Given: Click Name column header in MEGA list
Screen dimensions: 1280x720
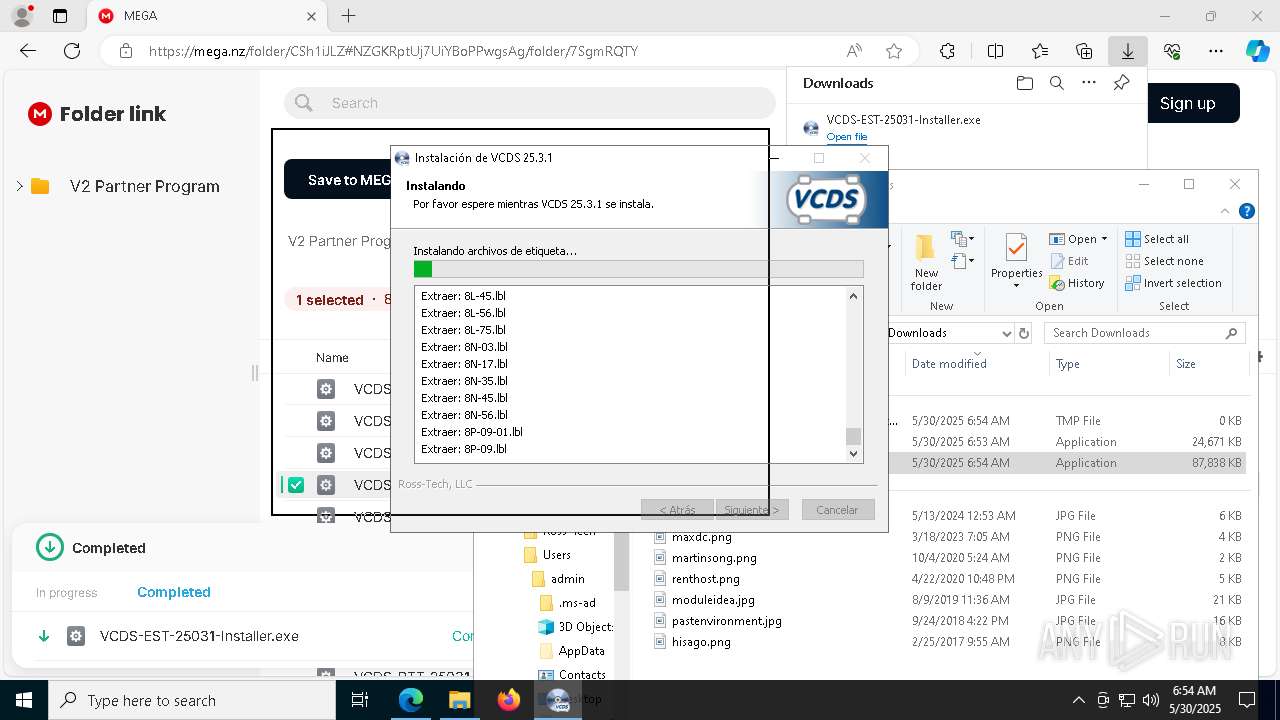Looking at the screenshot, I should pos(332,358).
